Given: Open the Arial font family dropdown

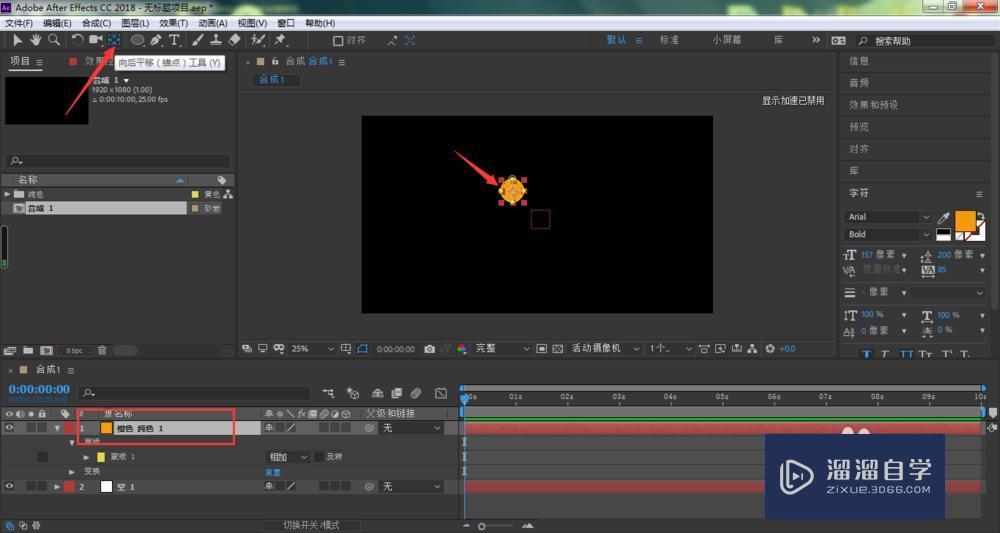Looking at the screenshot, I should [888, 217].
